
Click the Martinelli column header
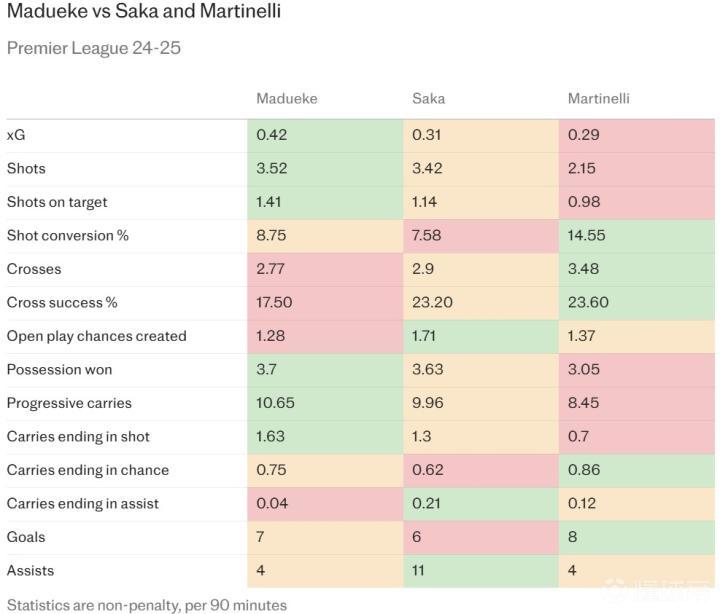click(x=598, y=99)
